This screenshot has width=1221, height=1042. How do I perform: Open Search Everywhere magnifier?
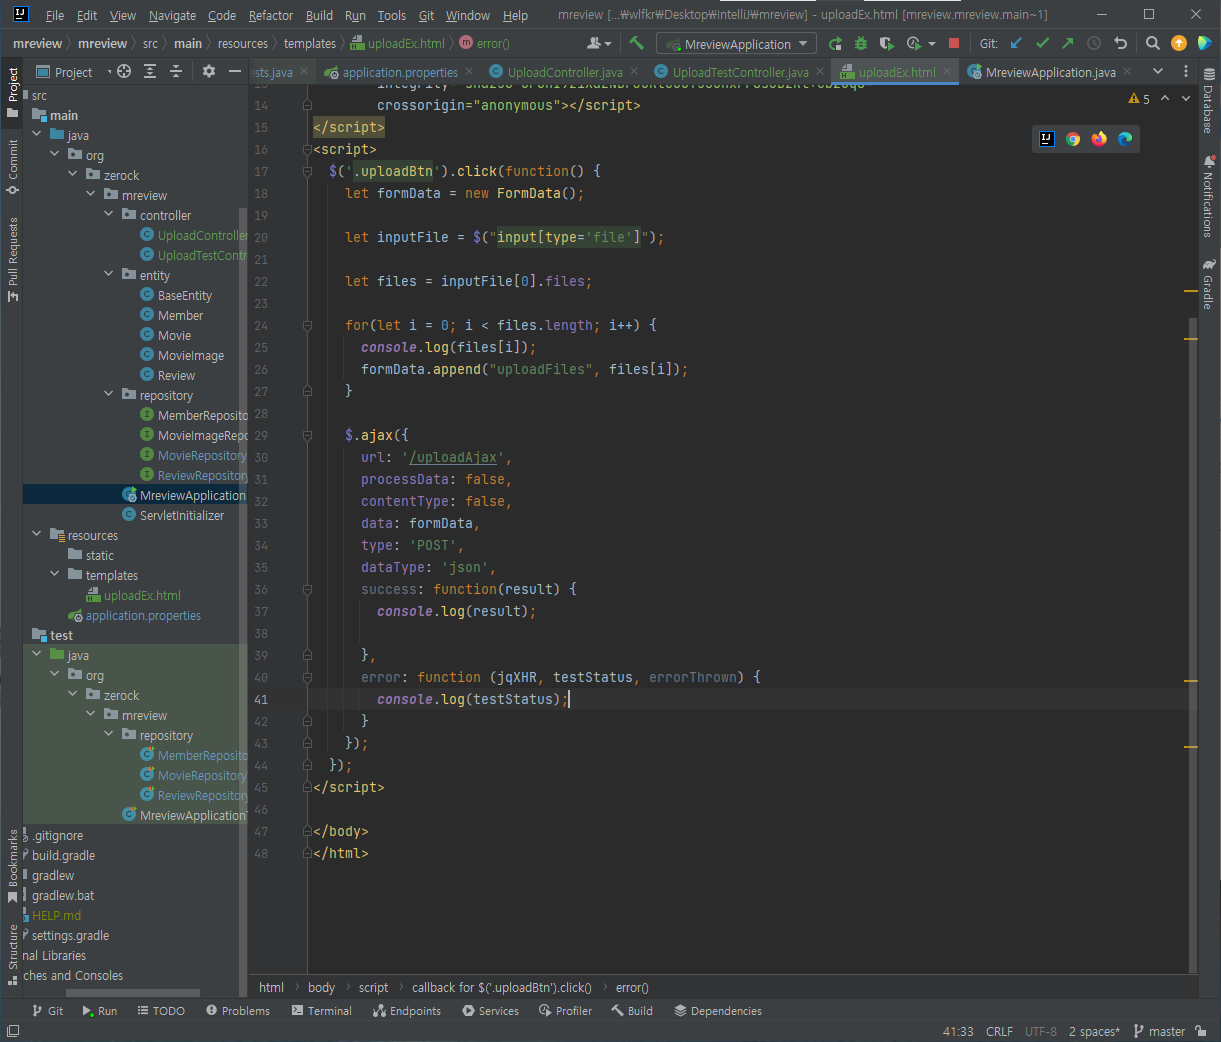tap(1153, 43)
